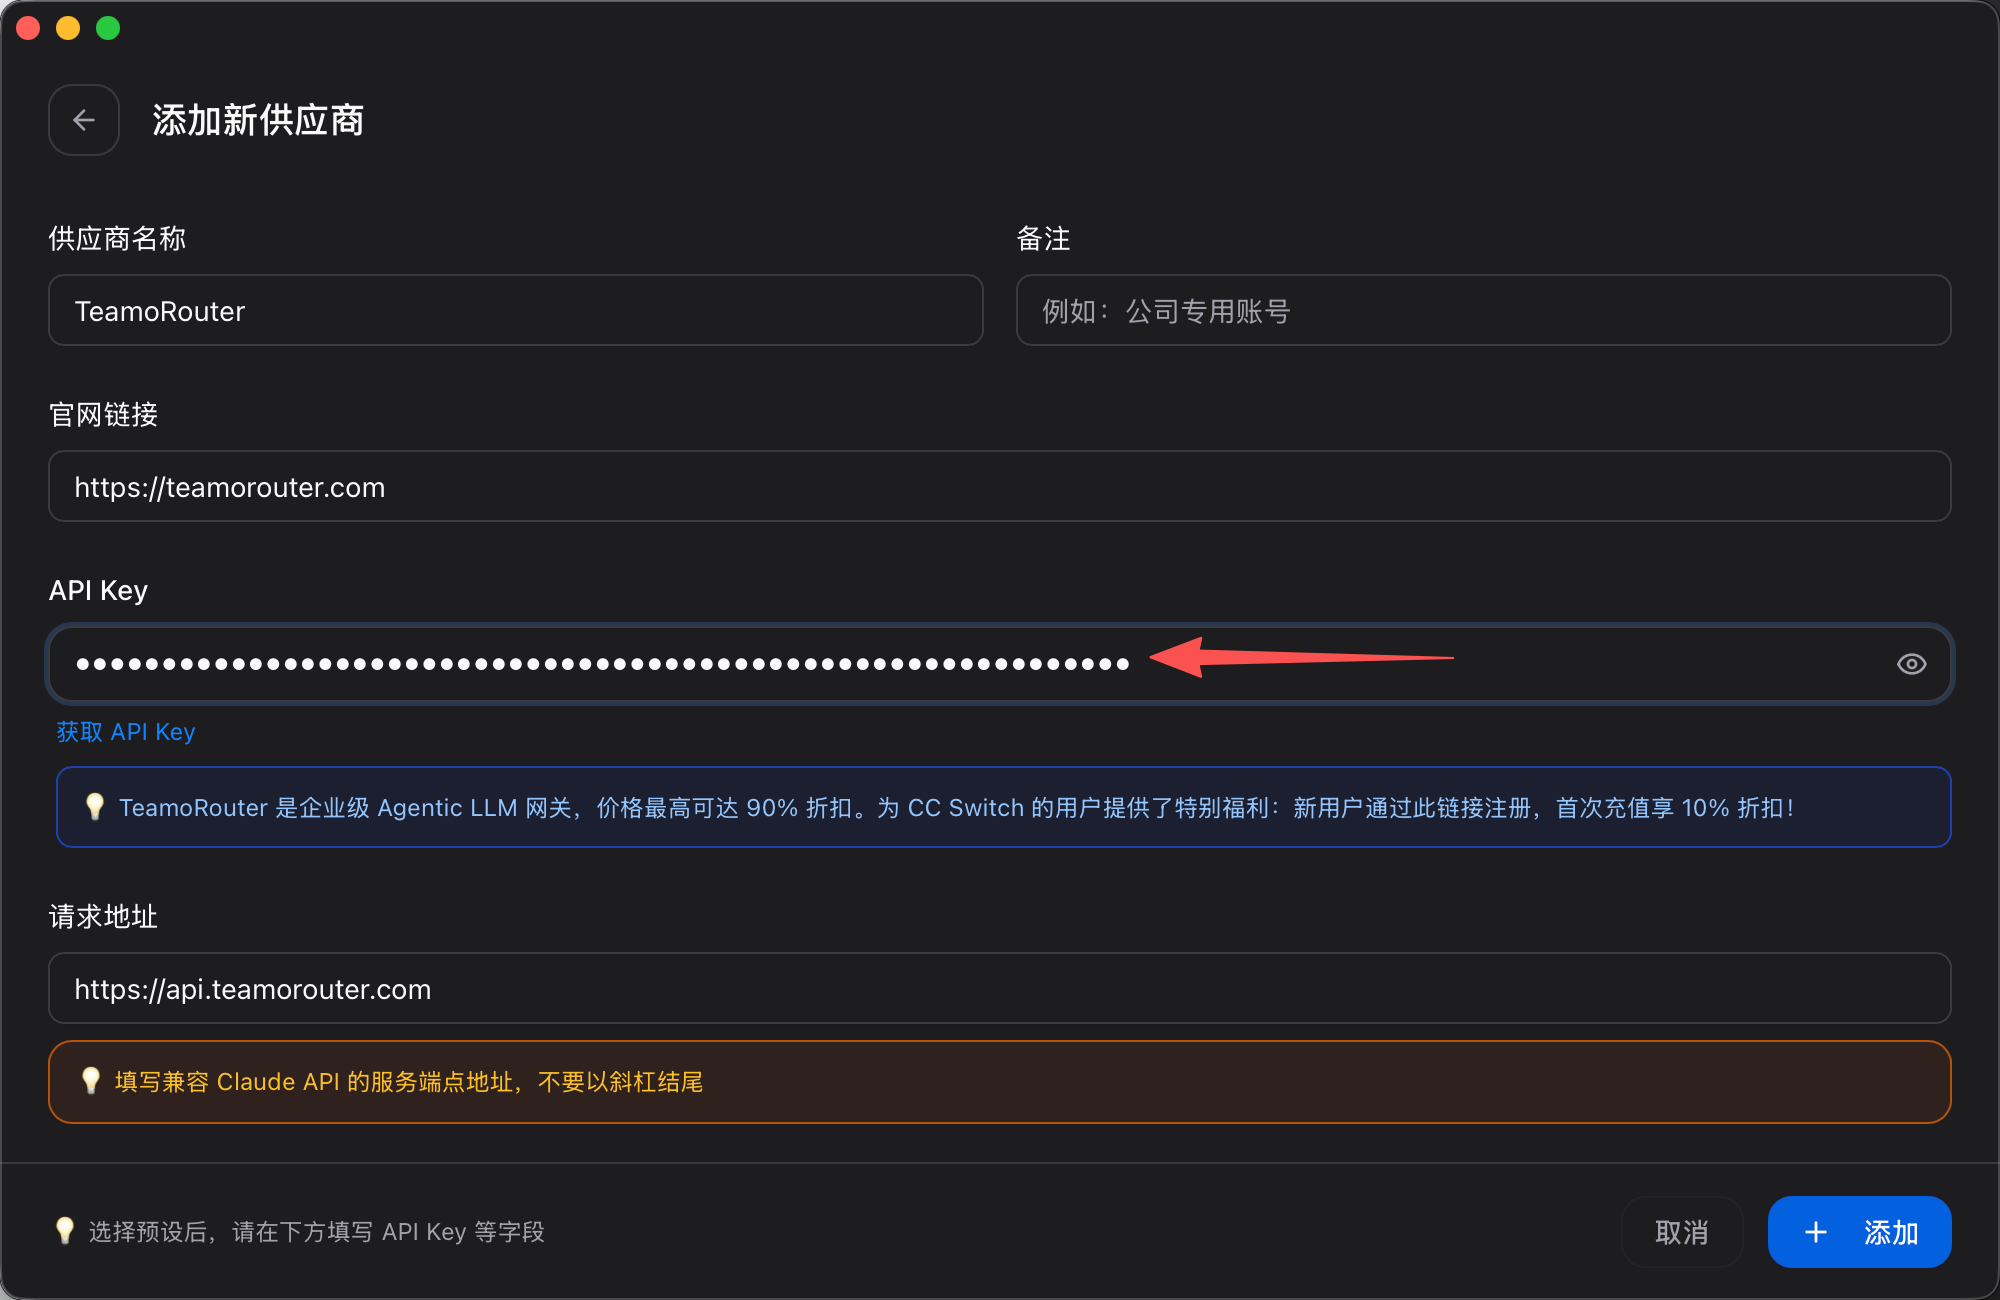Screen dimensions: 2000x1300
Task: Maximize window with green button
Action: (x=108, y=28)
